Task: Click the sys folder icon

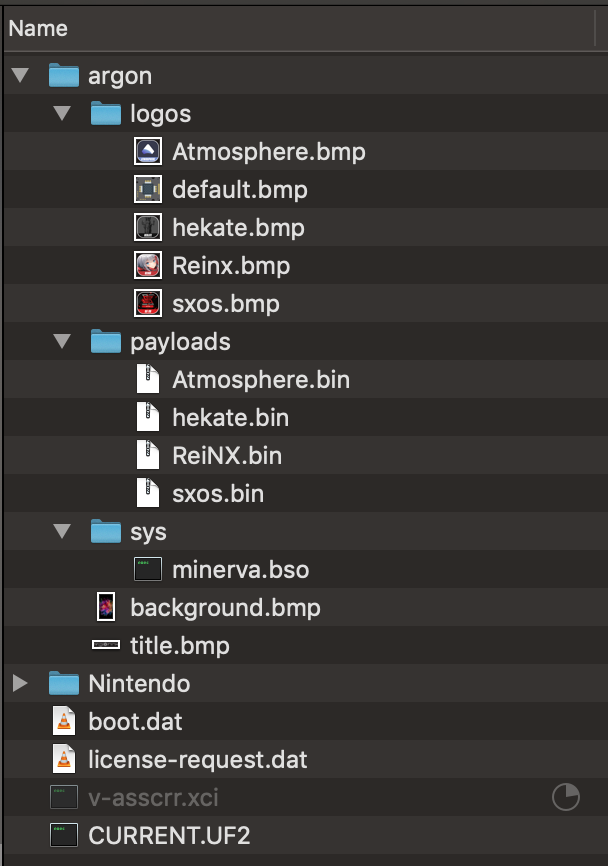Action: [106, 531]
